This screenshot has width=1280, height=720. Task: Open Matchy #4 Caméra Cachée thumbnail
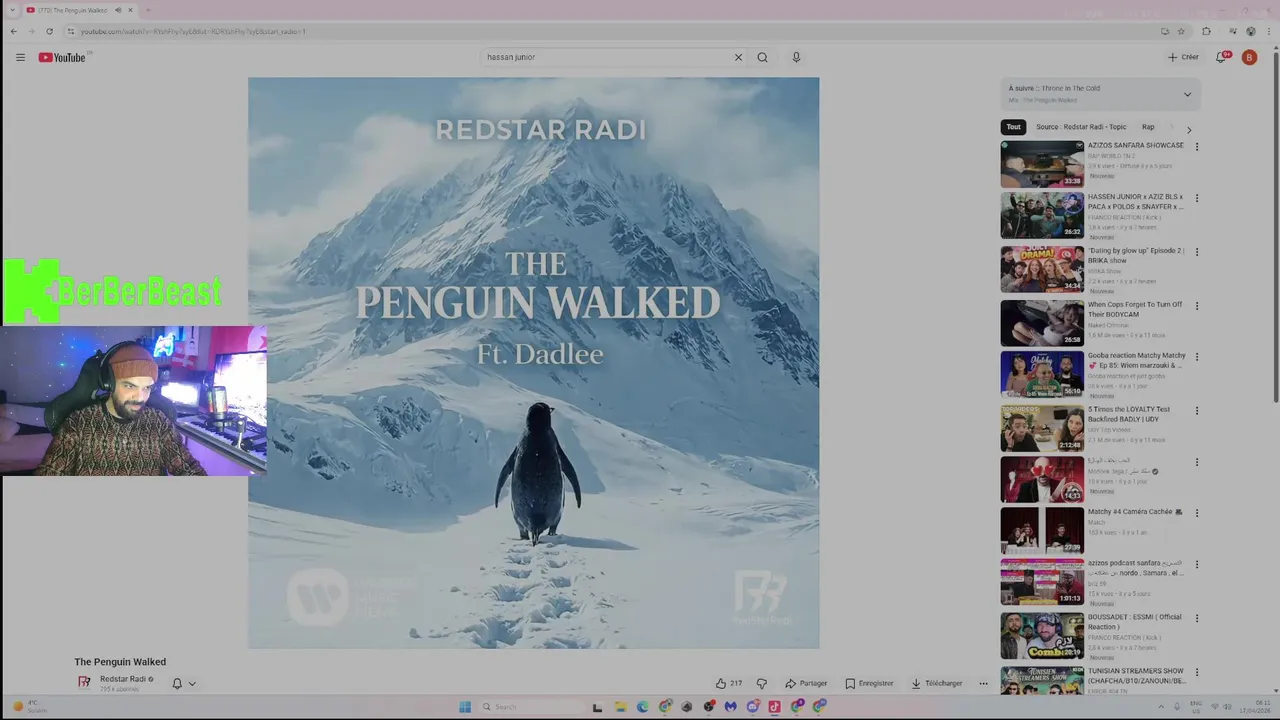1042,531
